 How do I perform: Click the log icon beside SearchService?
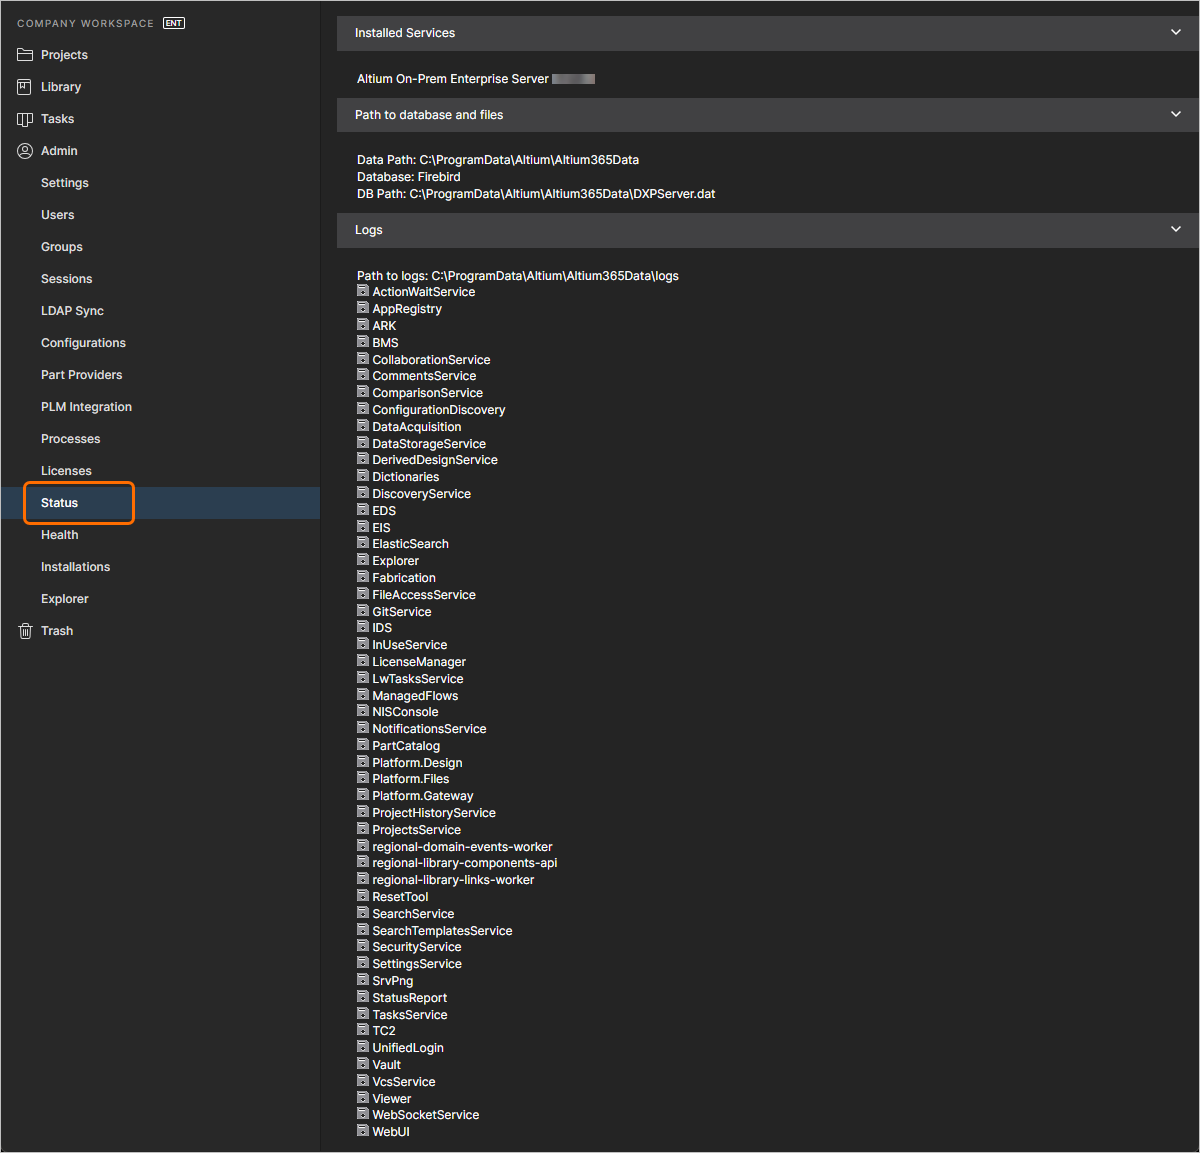(x=362, y=913)
